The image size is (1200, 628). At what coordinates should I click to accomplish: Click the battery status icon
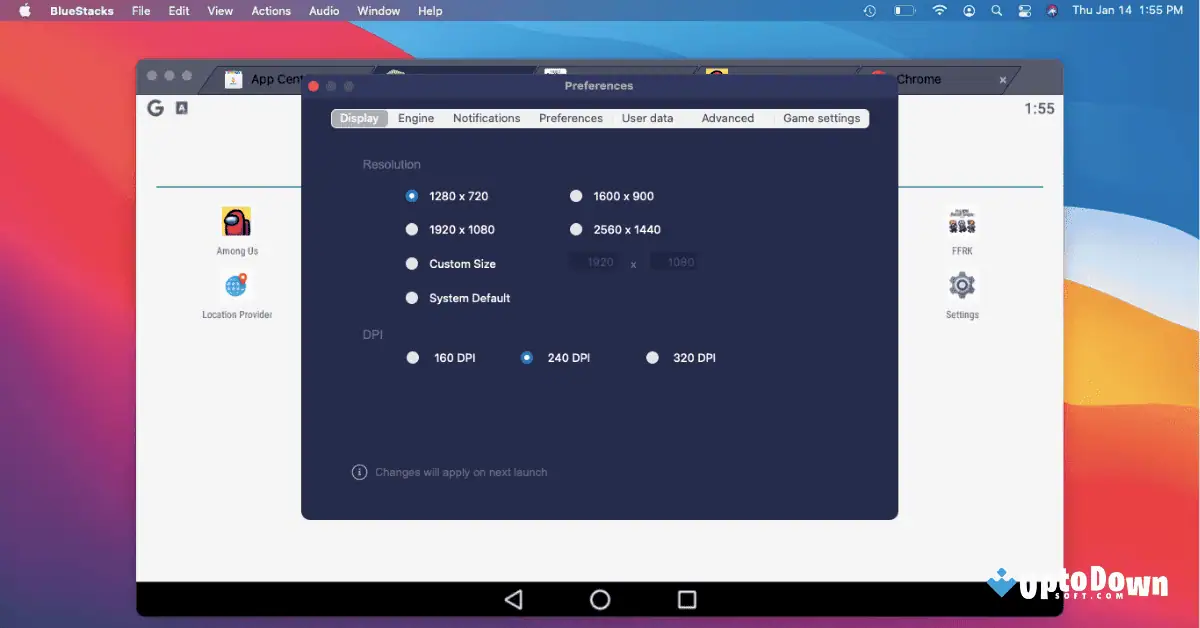point(902,11)
